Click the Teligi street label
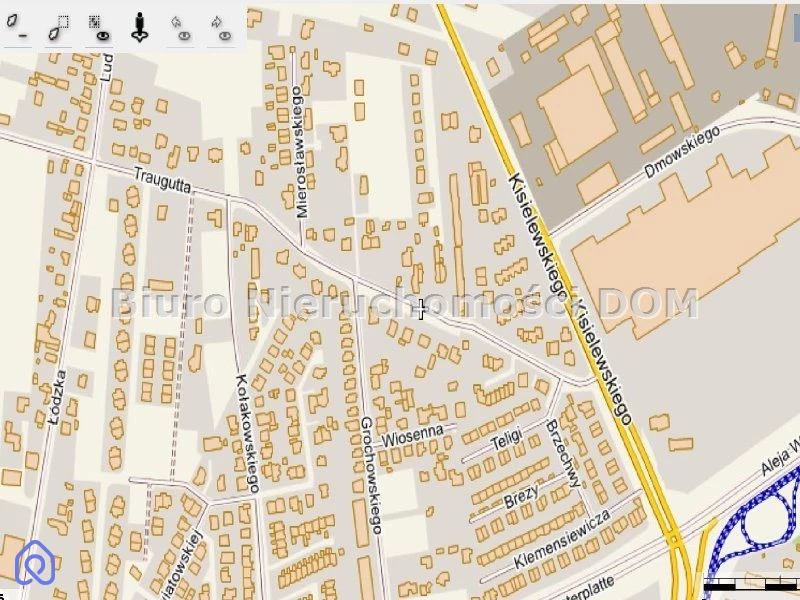The width and height of the screenshot is (800, 600). pos(507,440)
